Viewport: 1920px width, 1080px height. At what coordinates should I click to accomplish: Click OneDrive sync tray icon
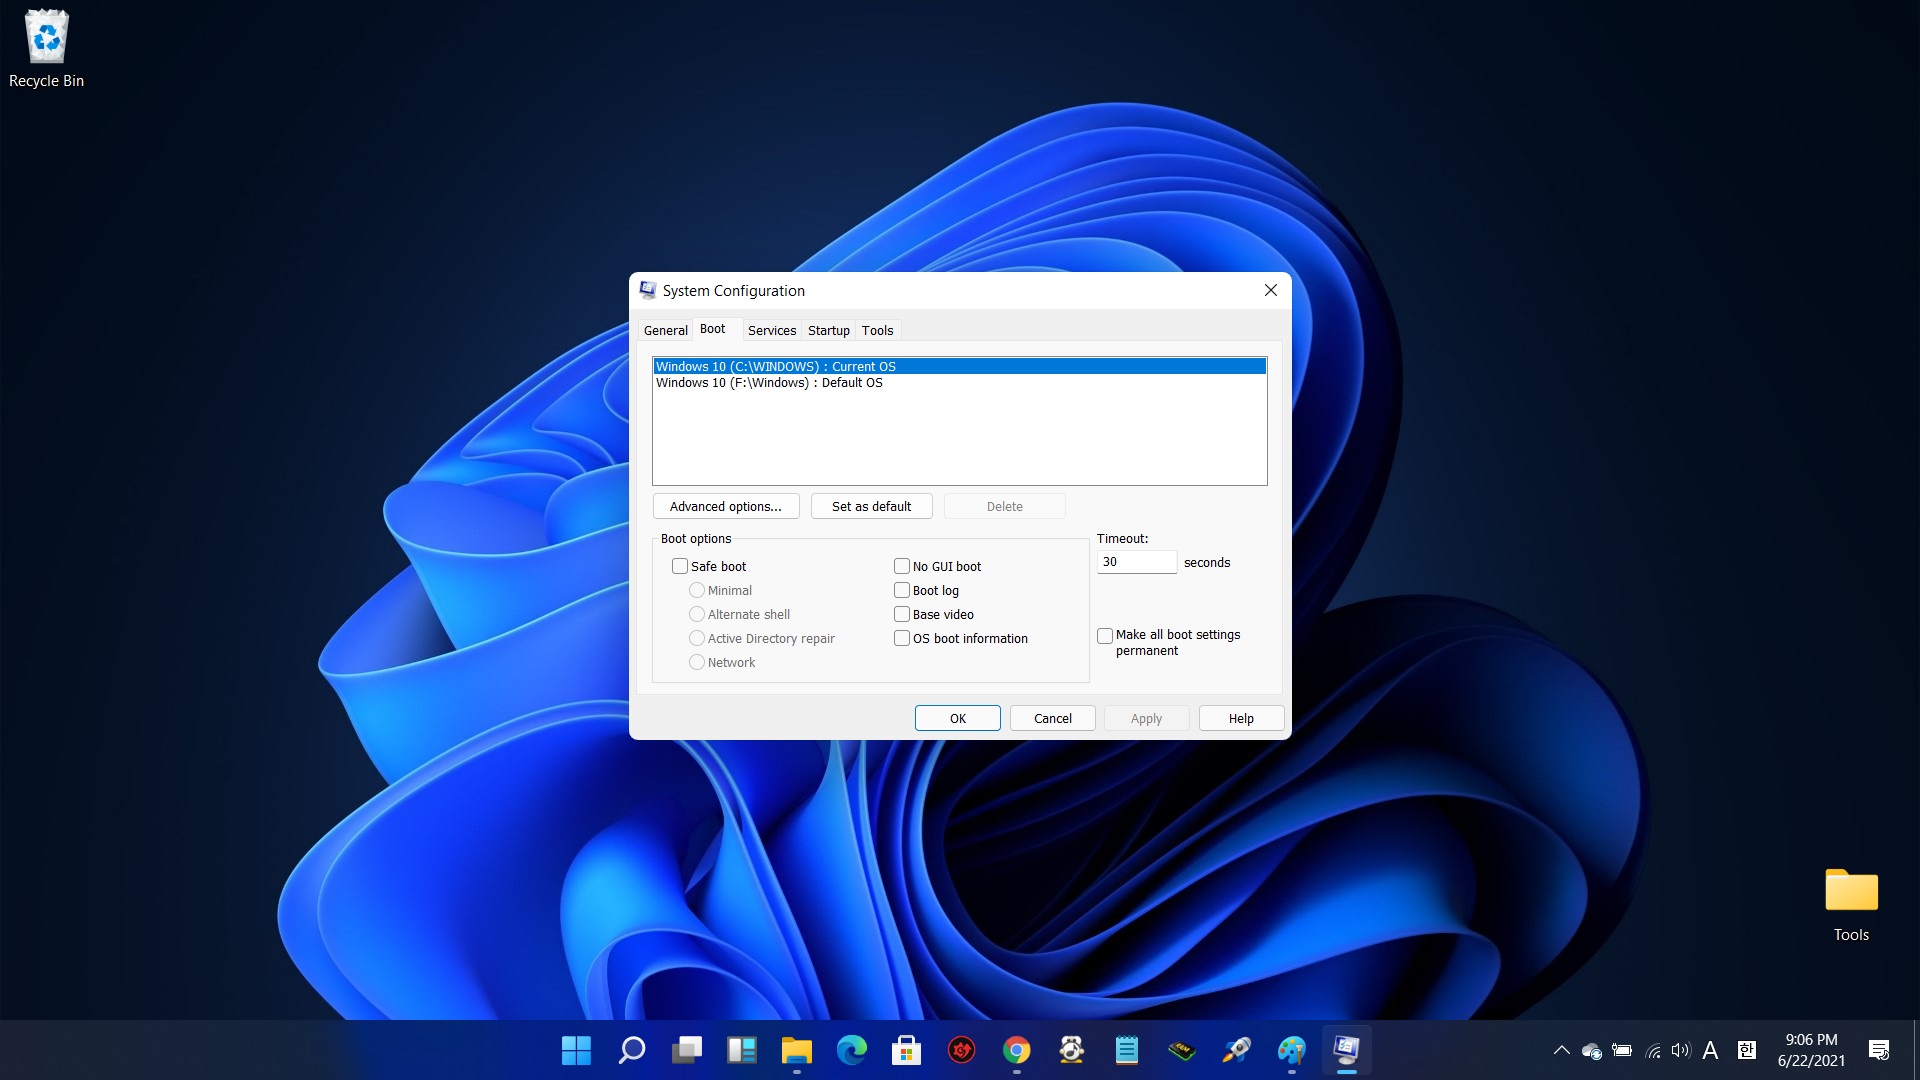[1592, 1050]
